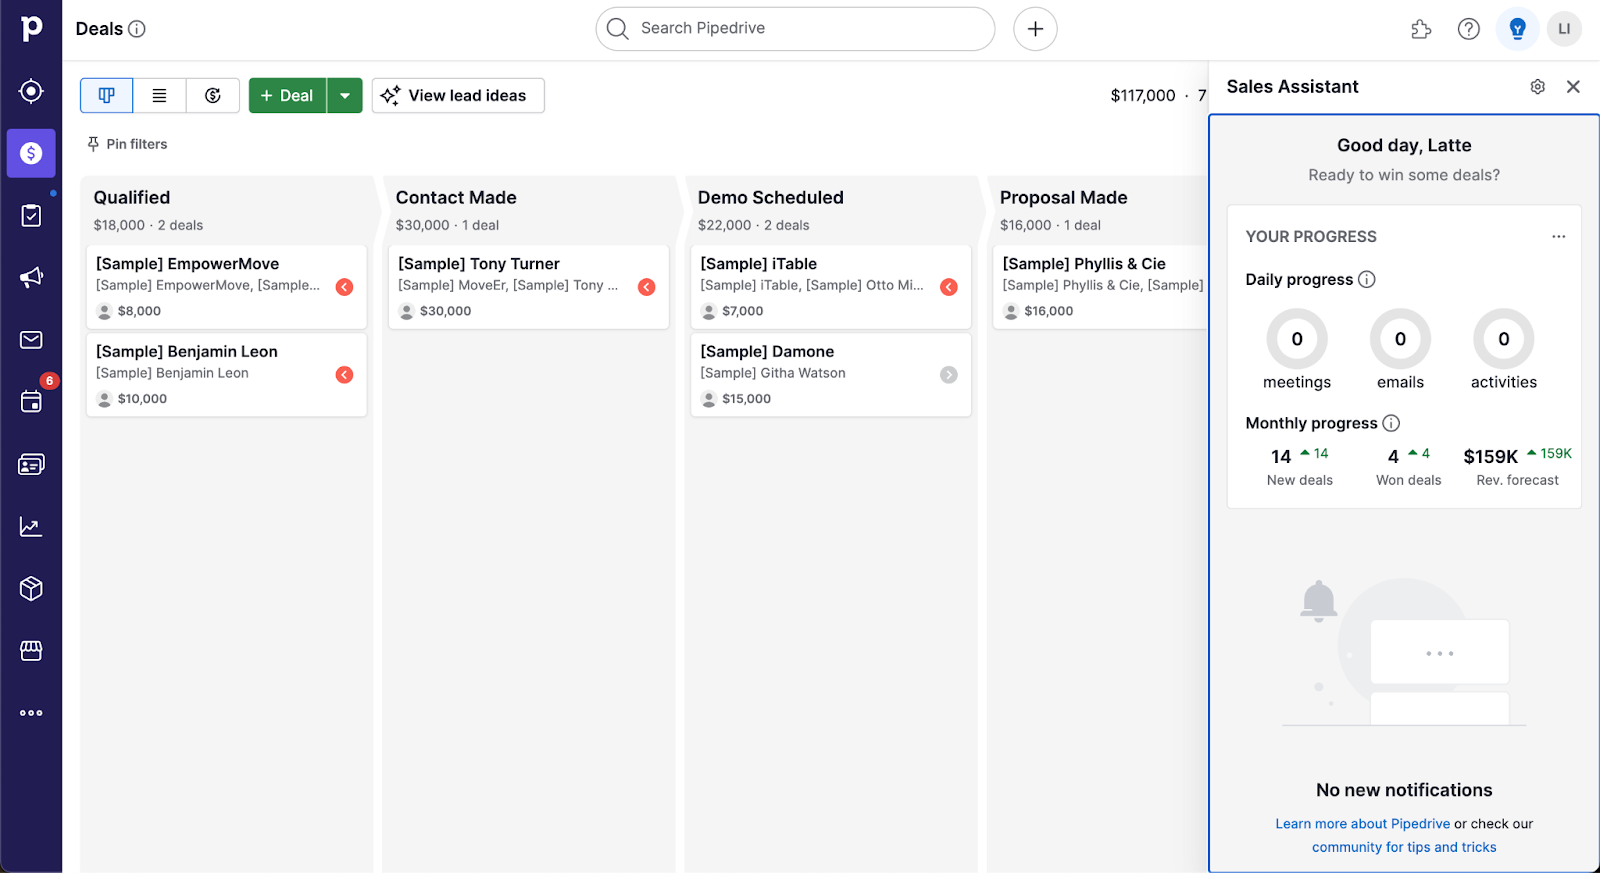The image size is (1600, 873).
Task: Open the integrations puzzle-piece icon
Action: point(1421,29)
